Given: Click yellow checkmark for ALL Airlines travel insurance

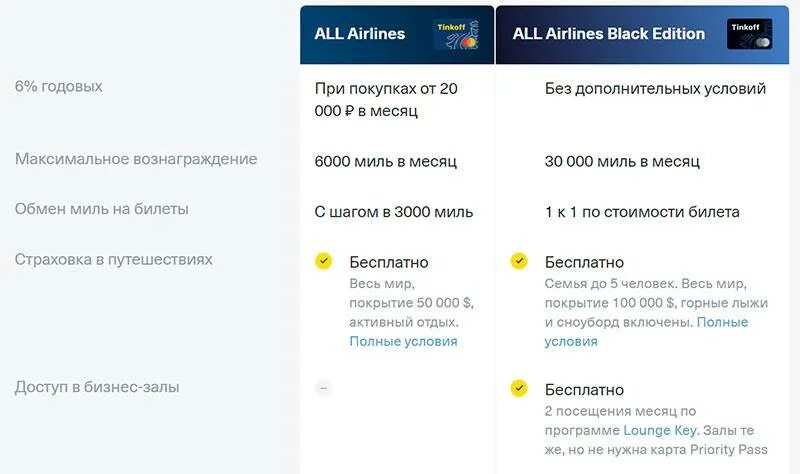Looking at the screenshot, I should pos(323,261).
